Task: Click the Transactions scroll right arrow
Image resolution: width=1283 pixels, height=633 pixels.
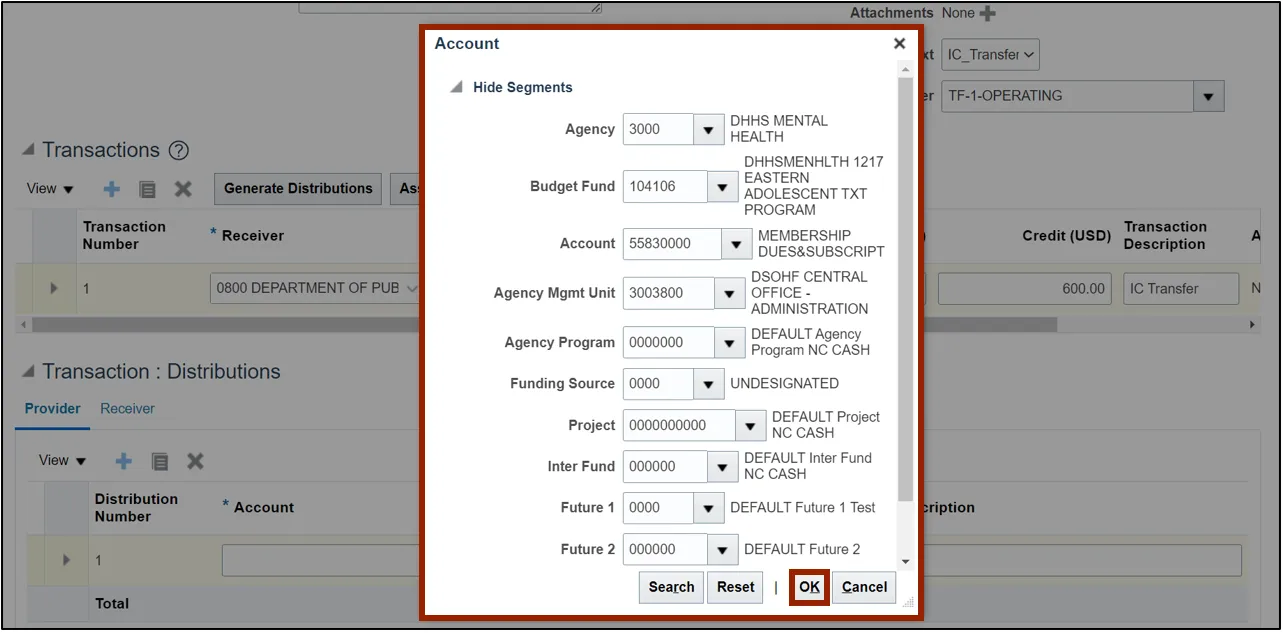Action: click(x=1253, y=325)
